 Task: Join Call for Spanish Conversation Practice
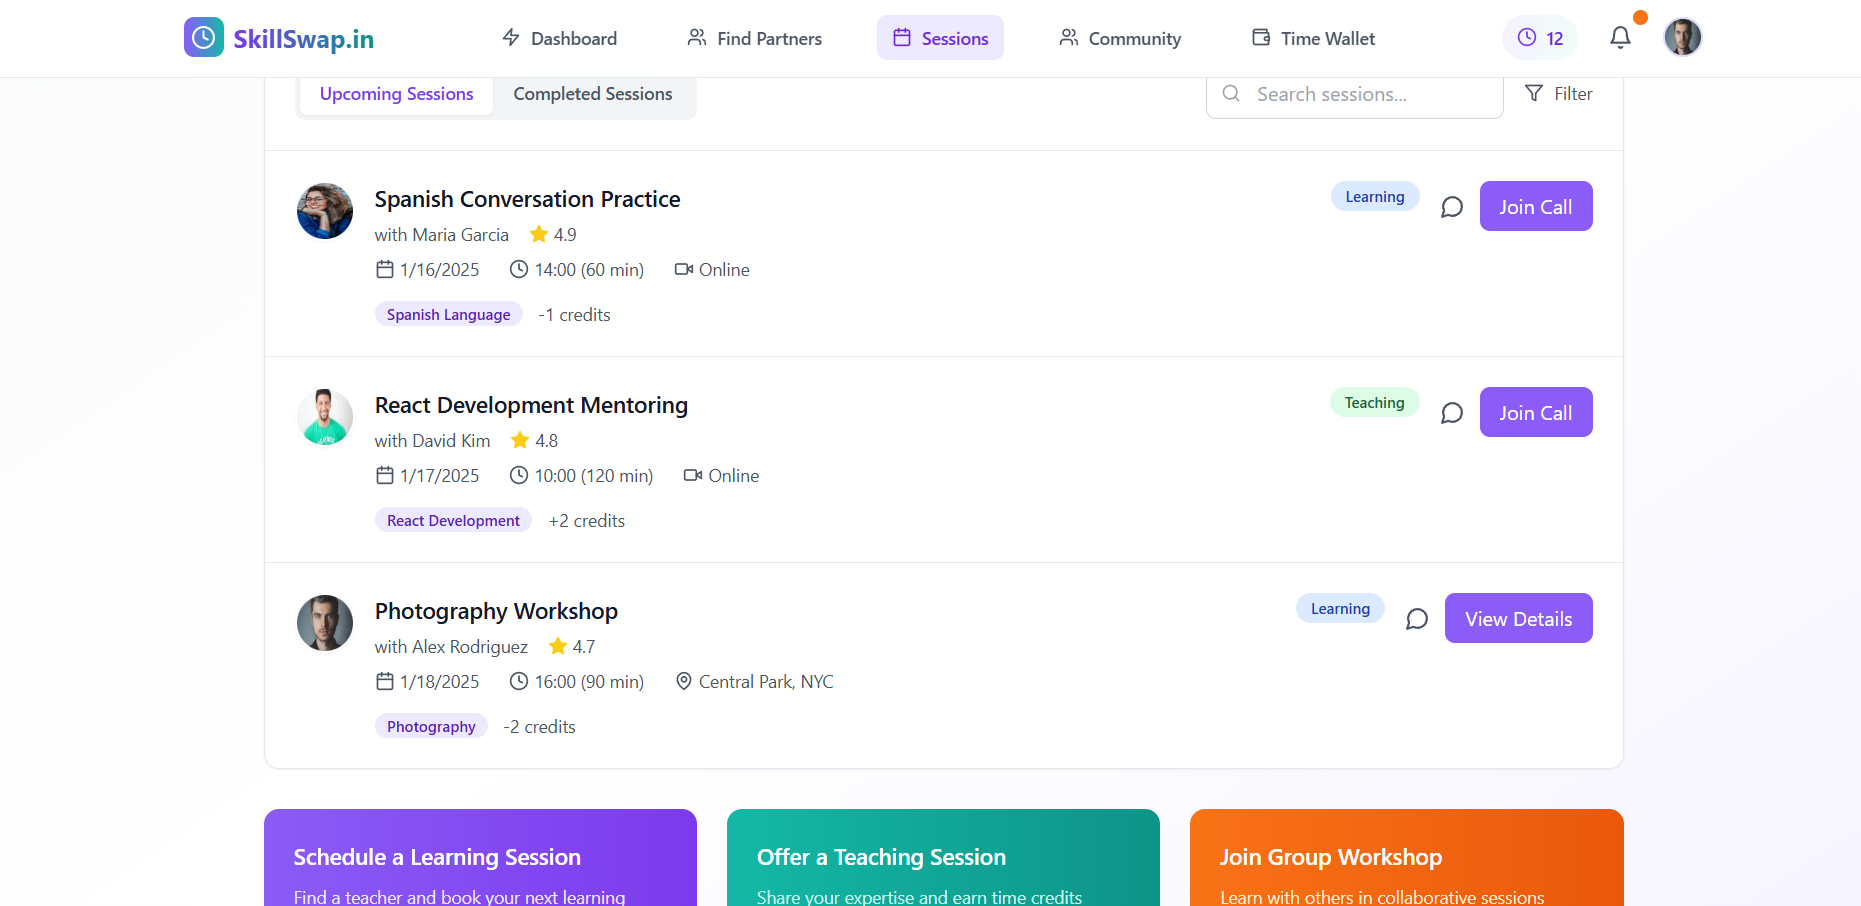pos(1536,206)
